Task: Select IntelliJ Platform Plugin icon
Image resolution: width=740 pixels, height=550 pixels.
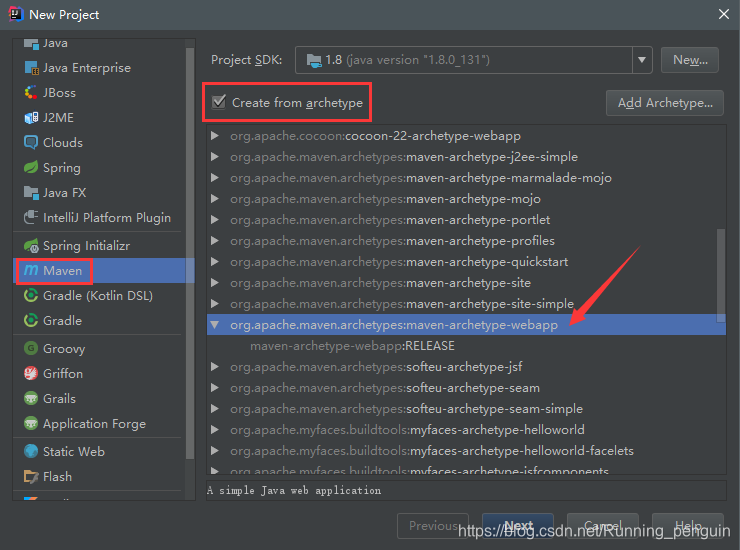Action: [31, 218]
